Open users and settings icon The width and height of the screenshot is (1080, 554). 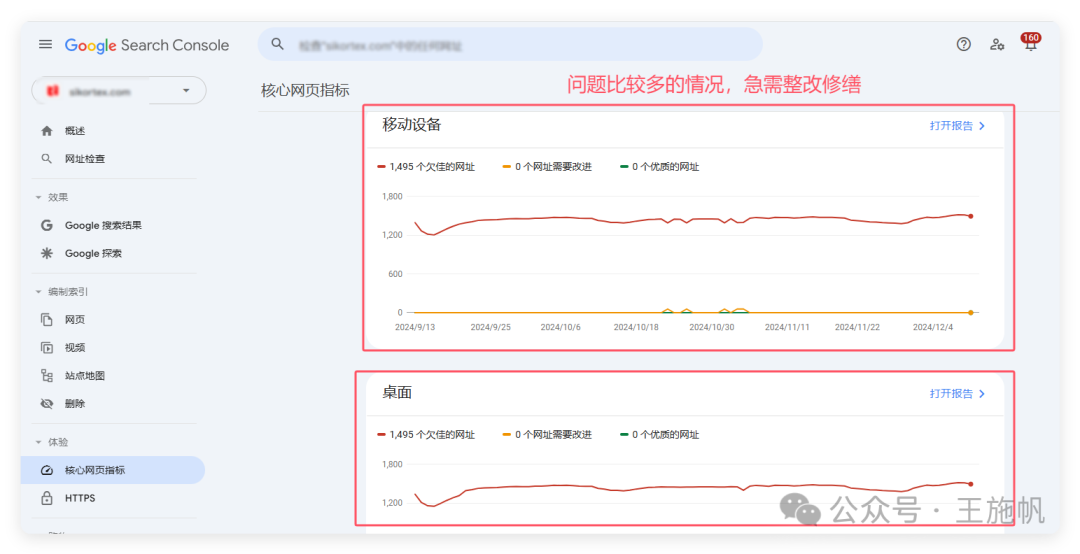(x=997, y=45)
